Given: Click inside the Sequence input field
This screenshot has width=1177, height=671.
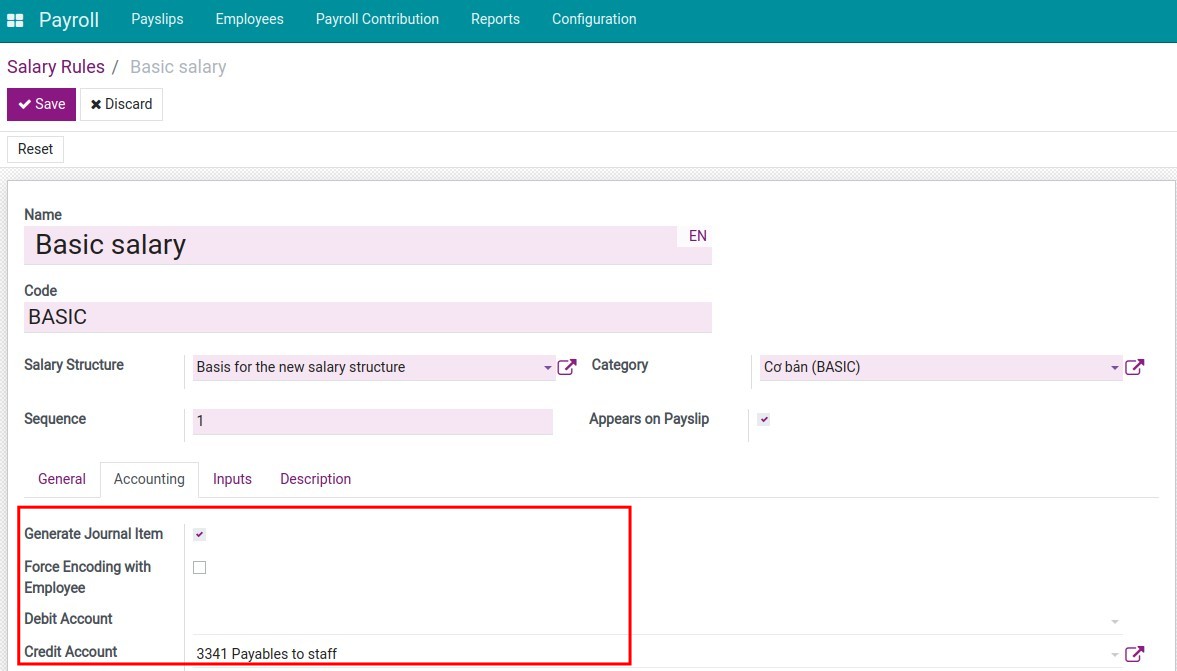Looking at the screenshot, I should click(x=371, y=421).
